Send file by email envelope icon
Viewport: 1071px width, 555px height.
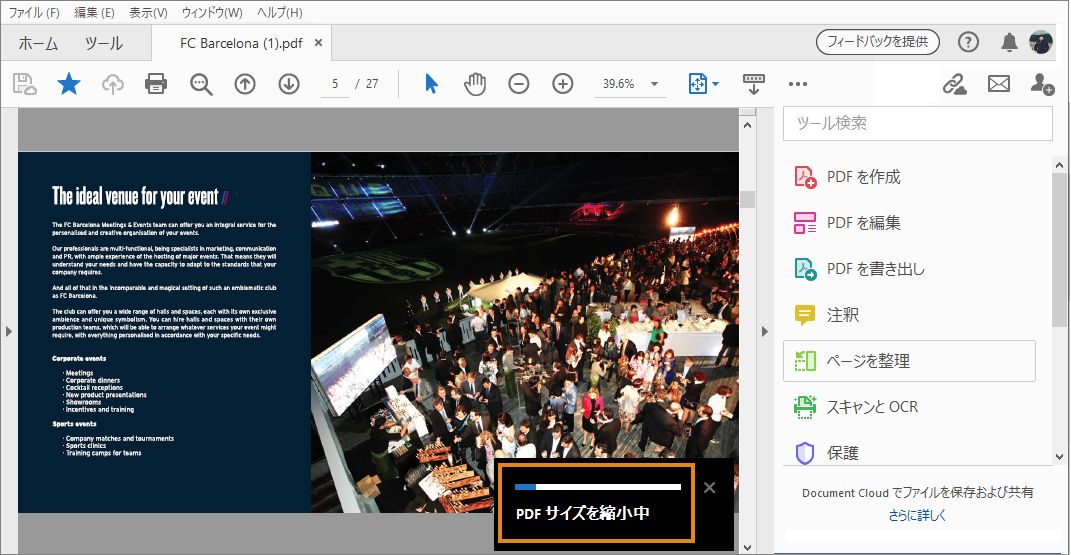click(x=999, y=84)
